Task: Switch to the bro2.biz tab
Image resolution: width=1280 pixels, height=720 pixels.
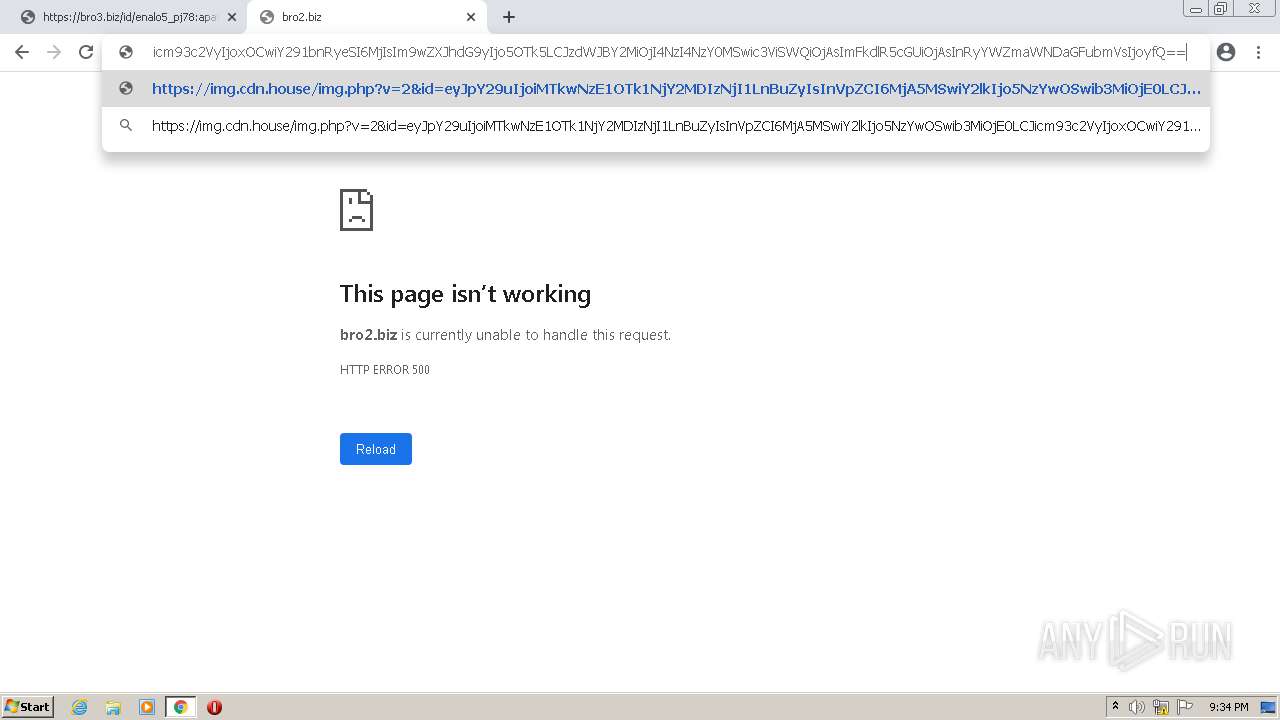Action: (366, 17)
